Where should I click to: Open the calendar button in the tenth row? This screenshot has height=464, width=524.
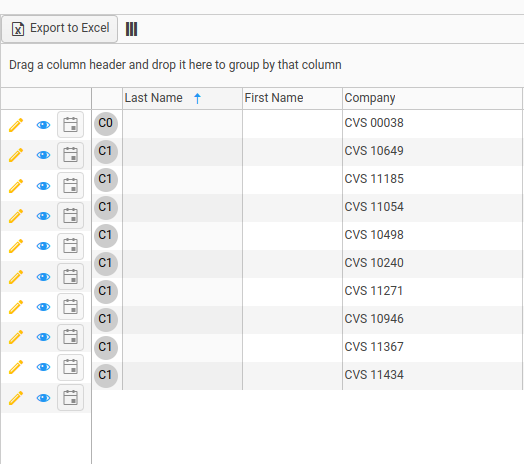[x=71, y=397]
